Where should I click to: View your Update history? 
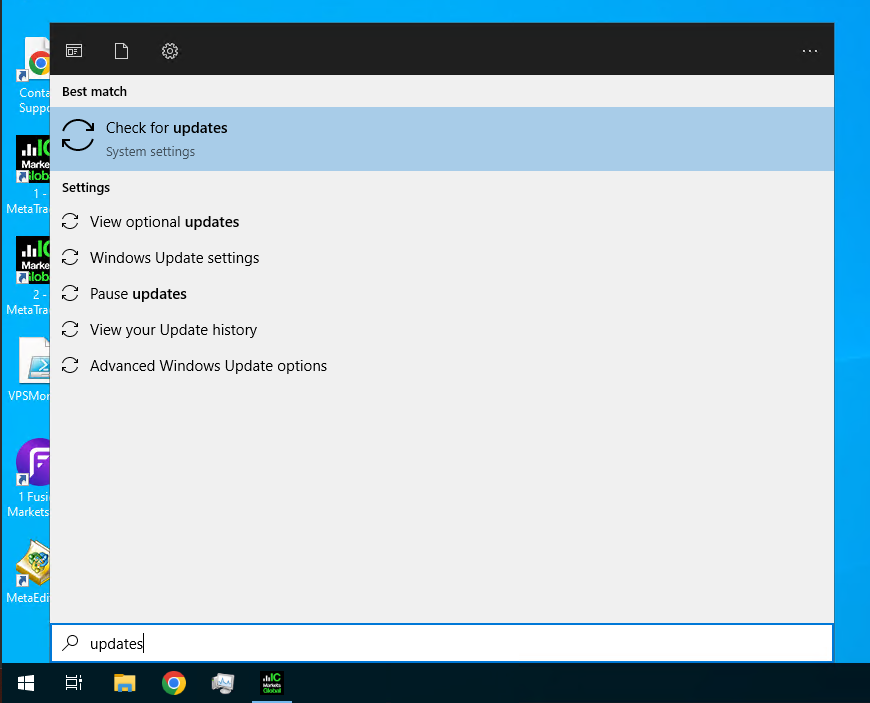pyautogui.click(x=173, y=329)
